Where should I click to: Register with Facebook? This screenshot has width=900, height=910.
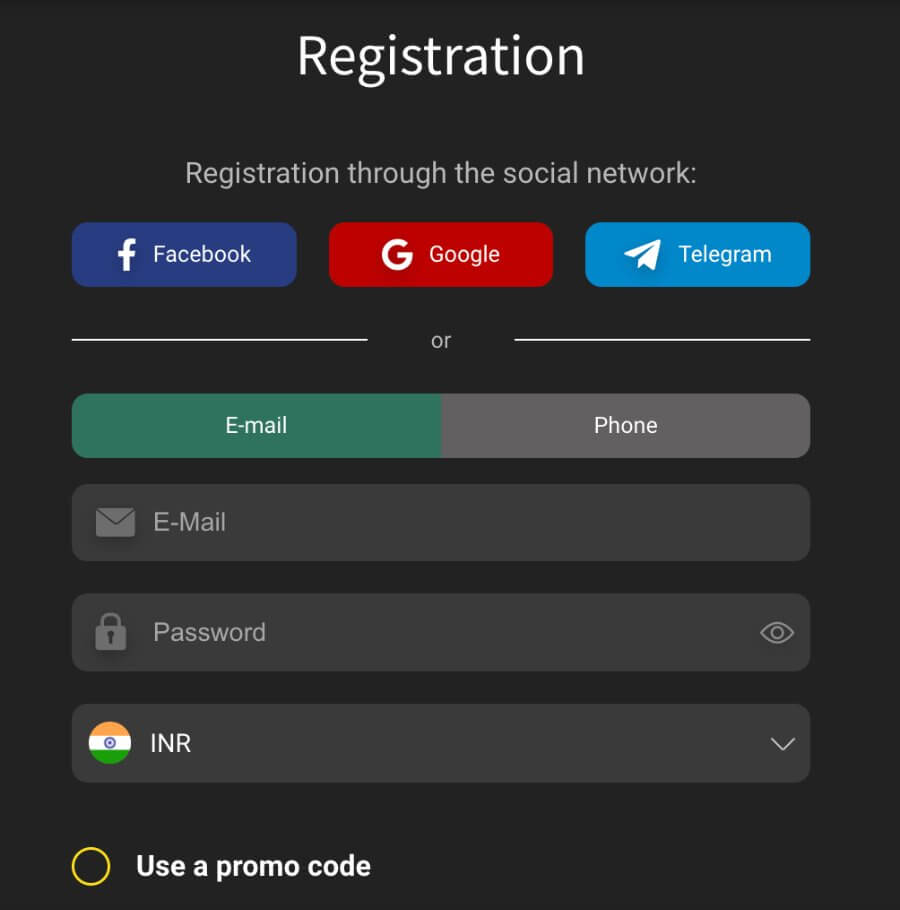click(x=184, y=254)
